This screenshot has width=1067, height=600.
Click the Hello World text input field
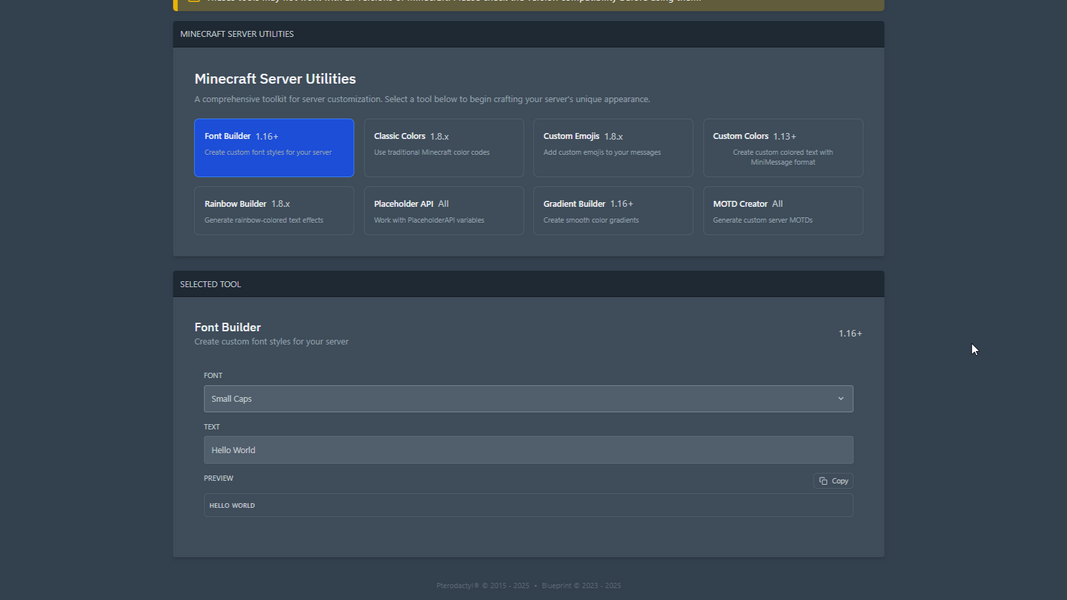tap(528, 450)
